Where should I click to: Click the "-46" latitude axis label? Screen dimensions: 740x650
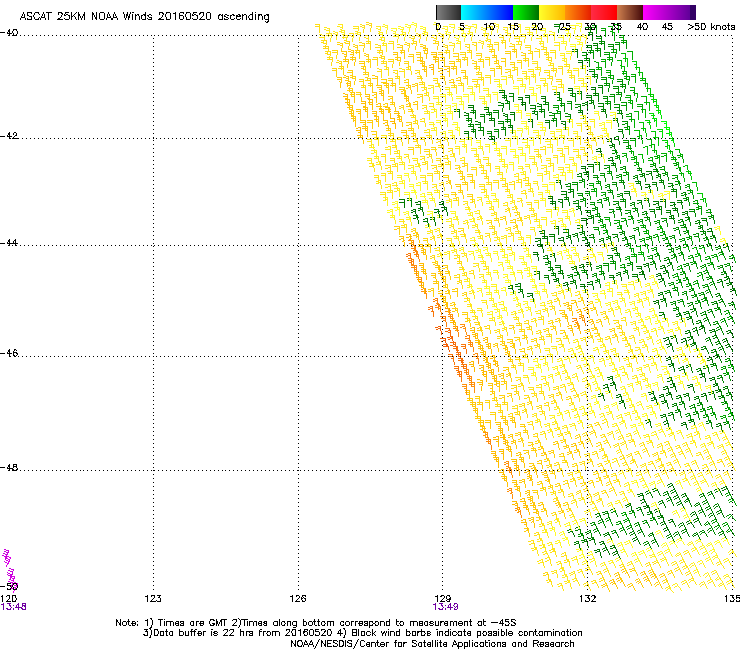click(9, 353)
